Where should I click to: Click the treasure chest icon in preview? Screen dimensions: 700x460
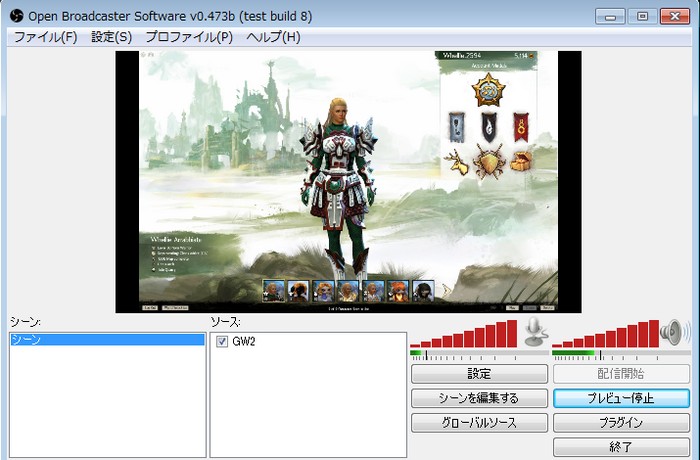[521, 161]
